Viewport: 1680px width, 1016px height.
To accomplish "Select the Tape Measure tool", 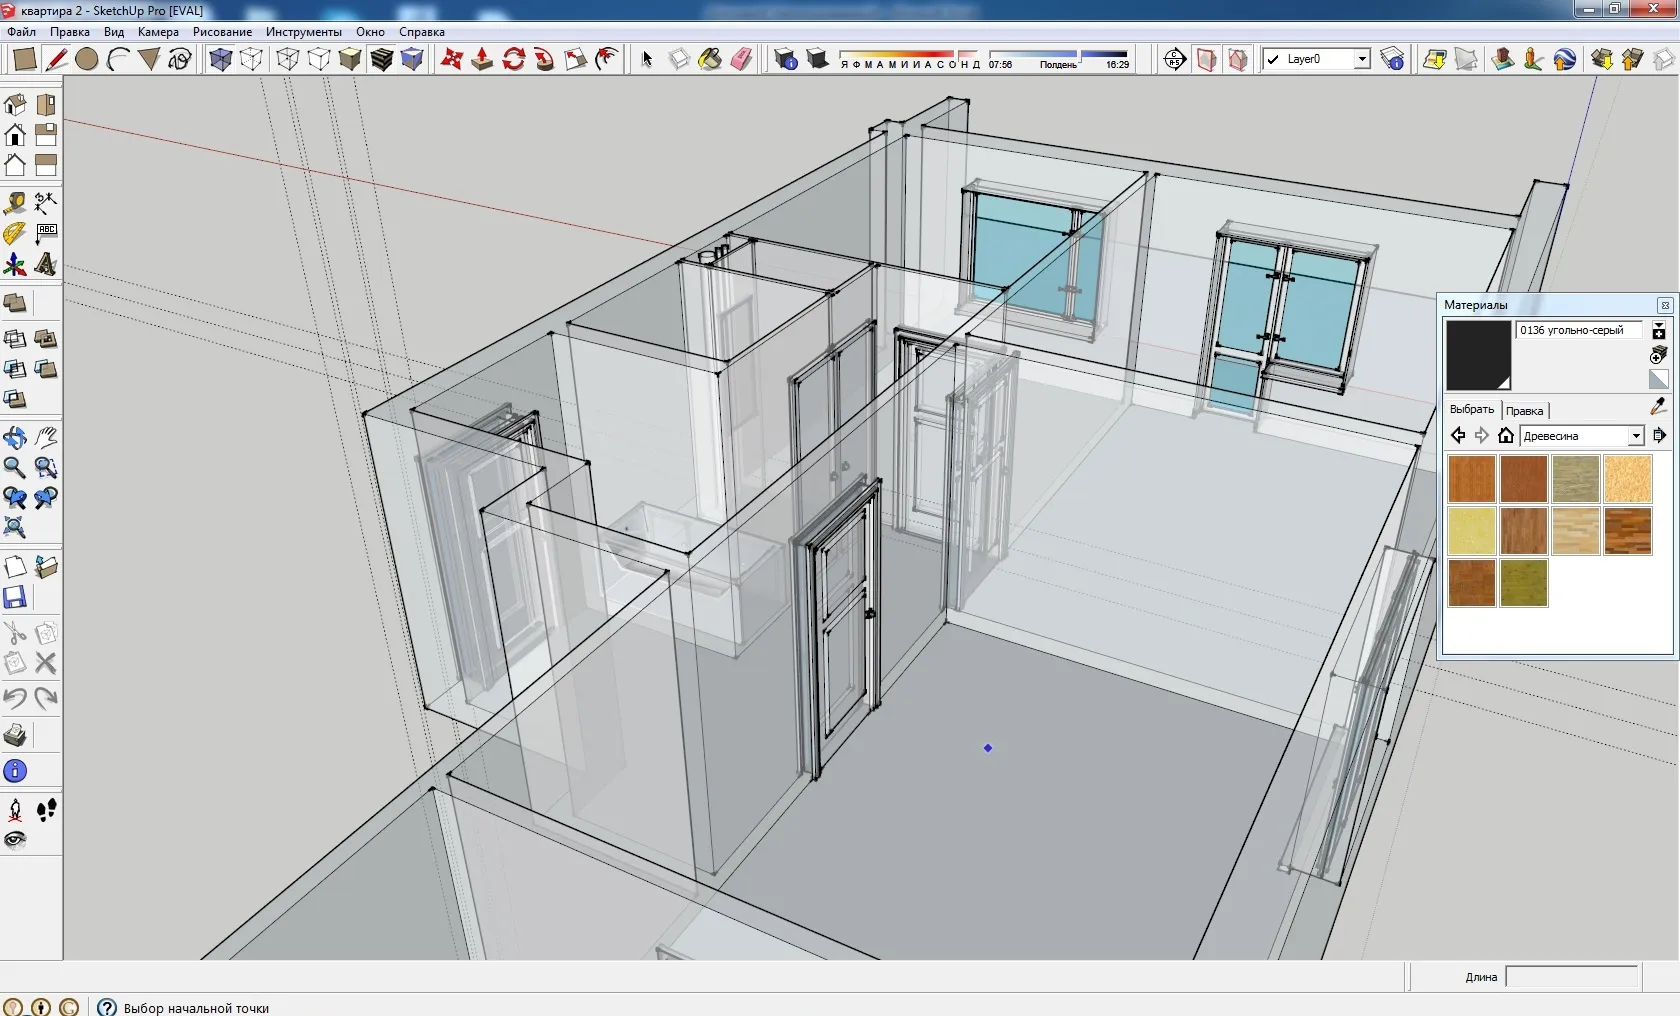I will pyautogui.click(x=15, y=204).
